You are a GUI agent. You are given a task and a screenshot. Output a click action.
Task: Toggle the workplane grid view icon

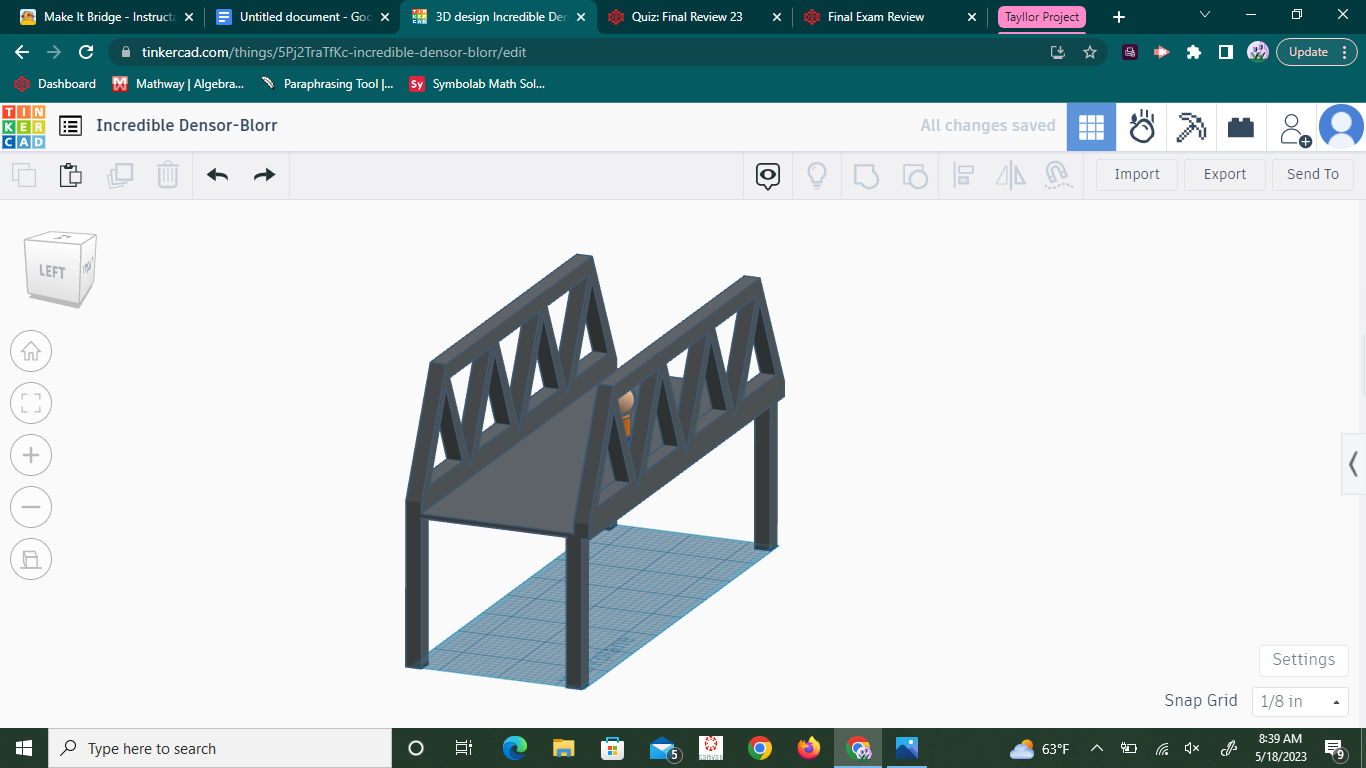(1091, 126)
